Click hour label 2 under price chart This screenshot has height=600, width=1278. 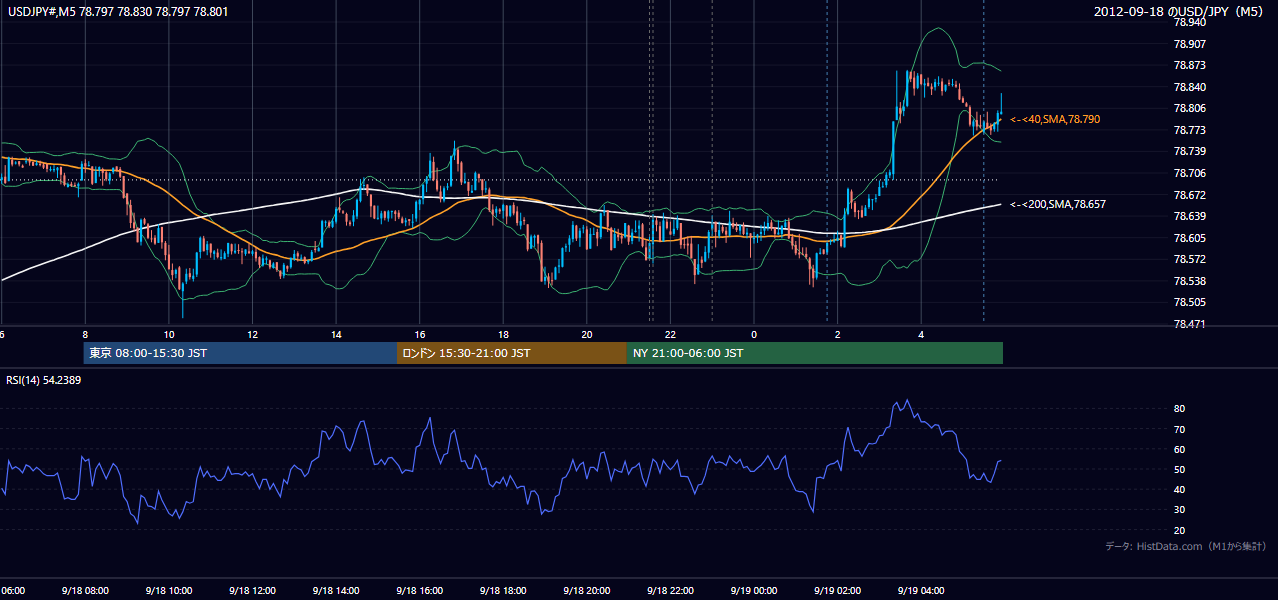838,335
